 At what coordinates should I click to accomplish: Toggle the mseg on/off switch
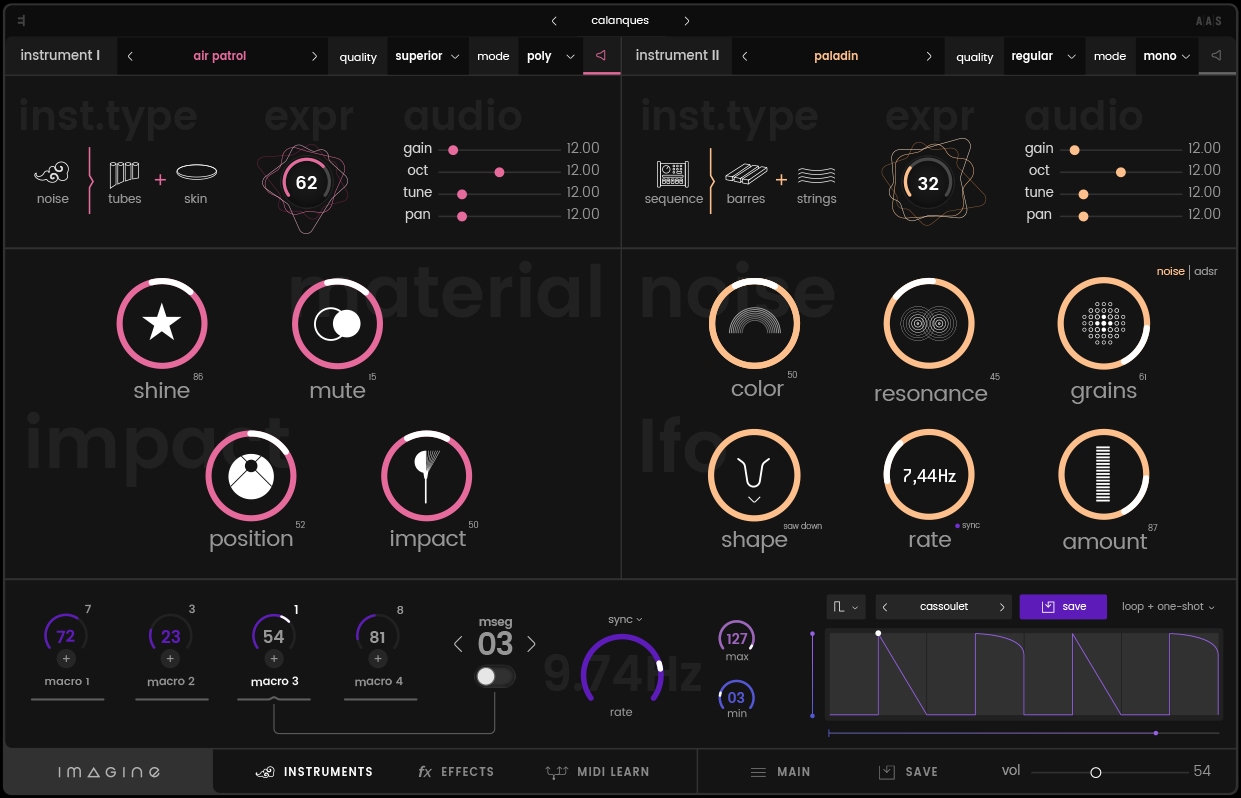495,677
